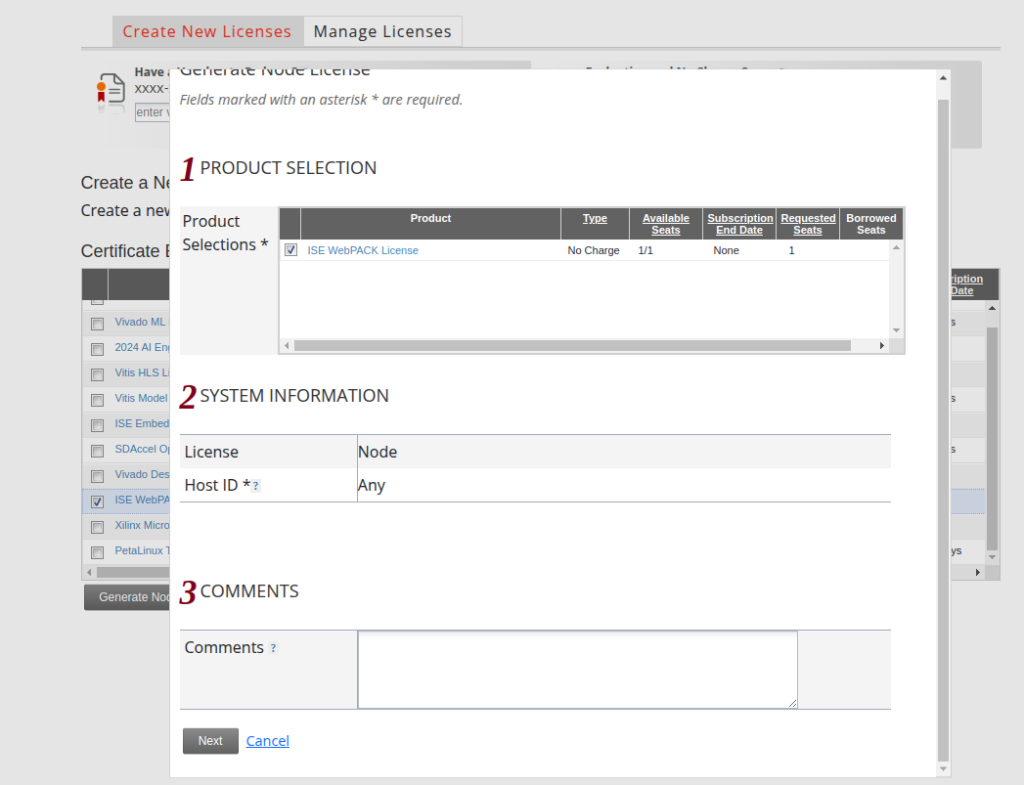Tick the Vivado ML checkbox in background list
Viewport: 1024px width, 785px height.
pos(97,323)
